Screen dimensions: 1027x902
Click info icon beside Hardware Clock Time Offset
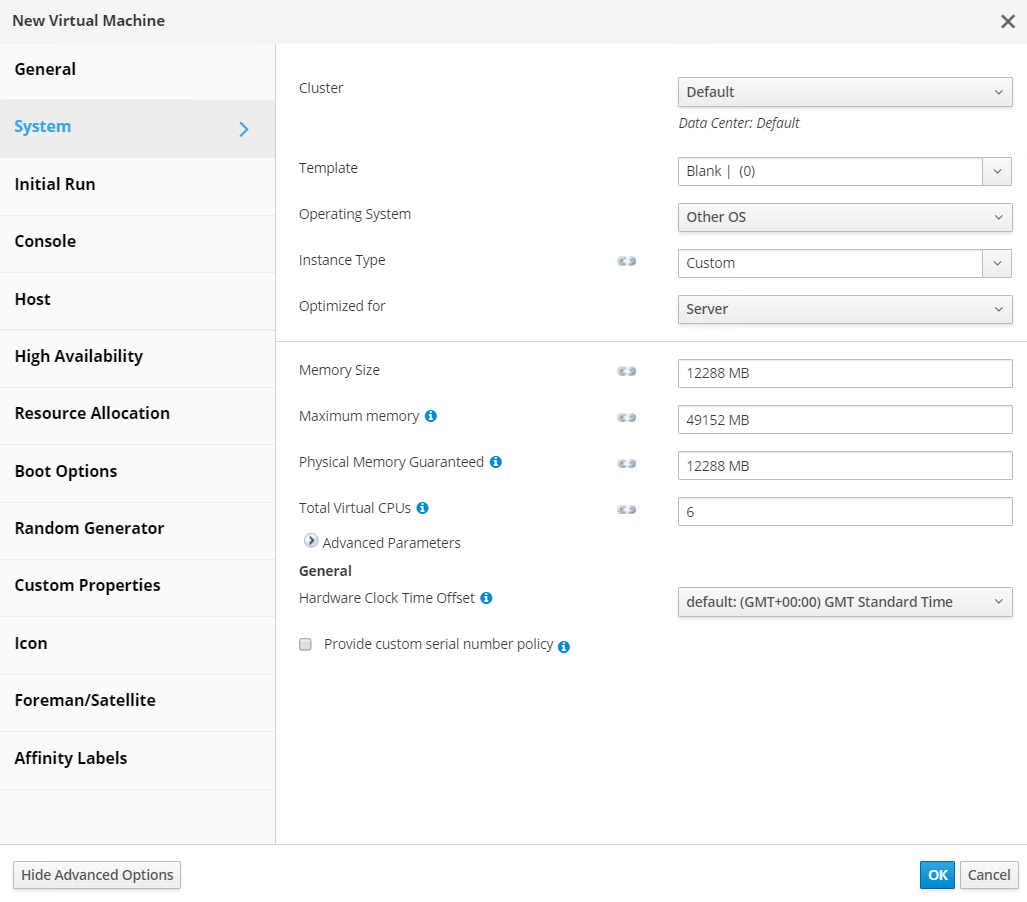(x=486, y=598)
